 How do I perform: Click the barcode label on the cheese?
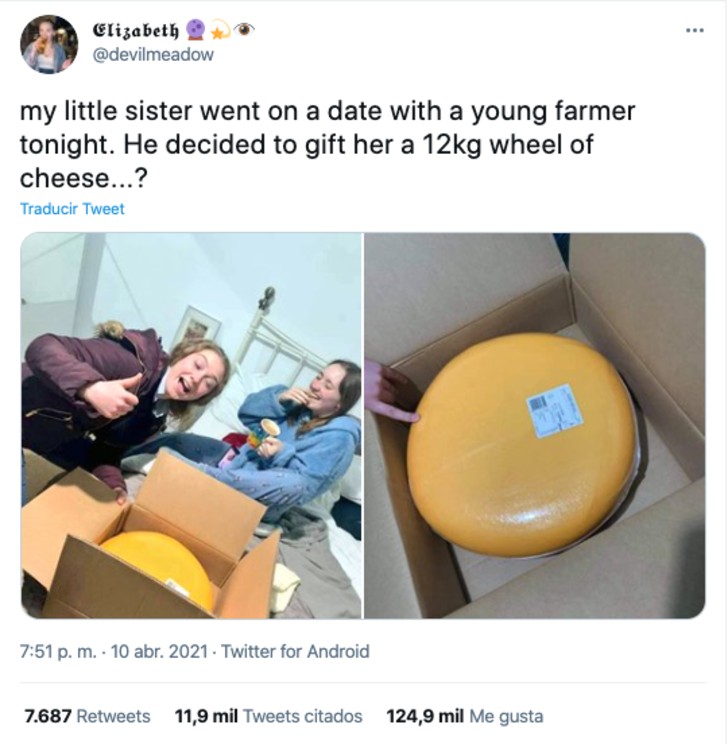(554, 411)
